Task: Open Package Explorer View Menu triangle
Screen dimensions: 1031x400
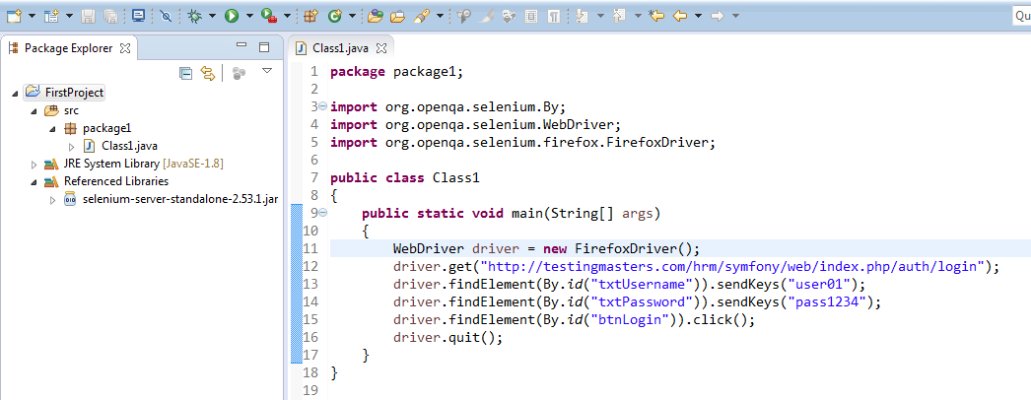Action: click(x=267, y=71)
